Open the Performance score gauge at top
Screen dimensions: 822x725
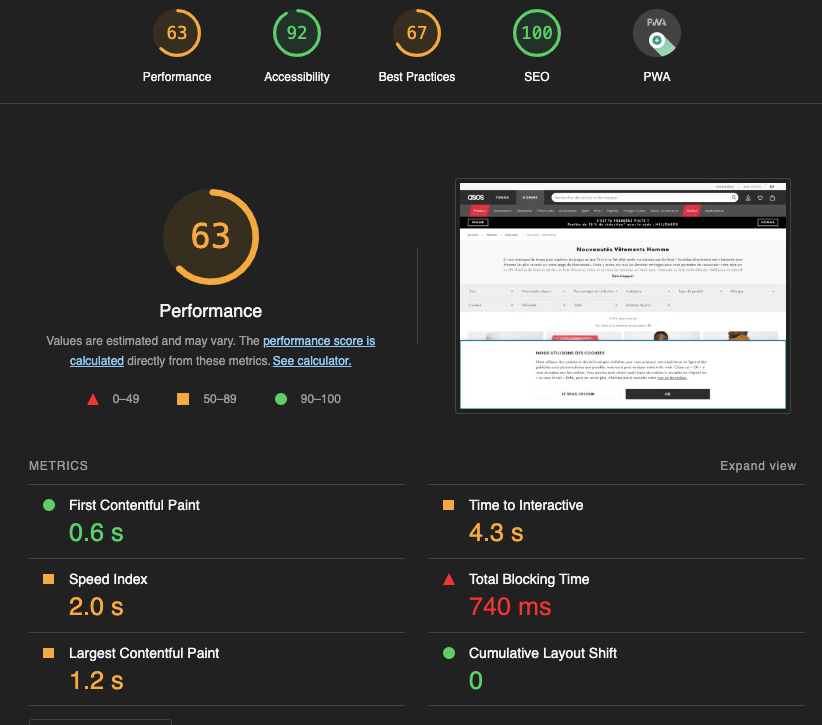pyautogui.click(x=177, y=33)
